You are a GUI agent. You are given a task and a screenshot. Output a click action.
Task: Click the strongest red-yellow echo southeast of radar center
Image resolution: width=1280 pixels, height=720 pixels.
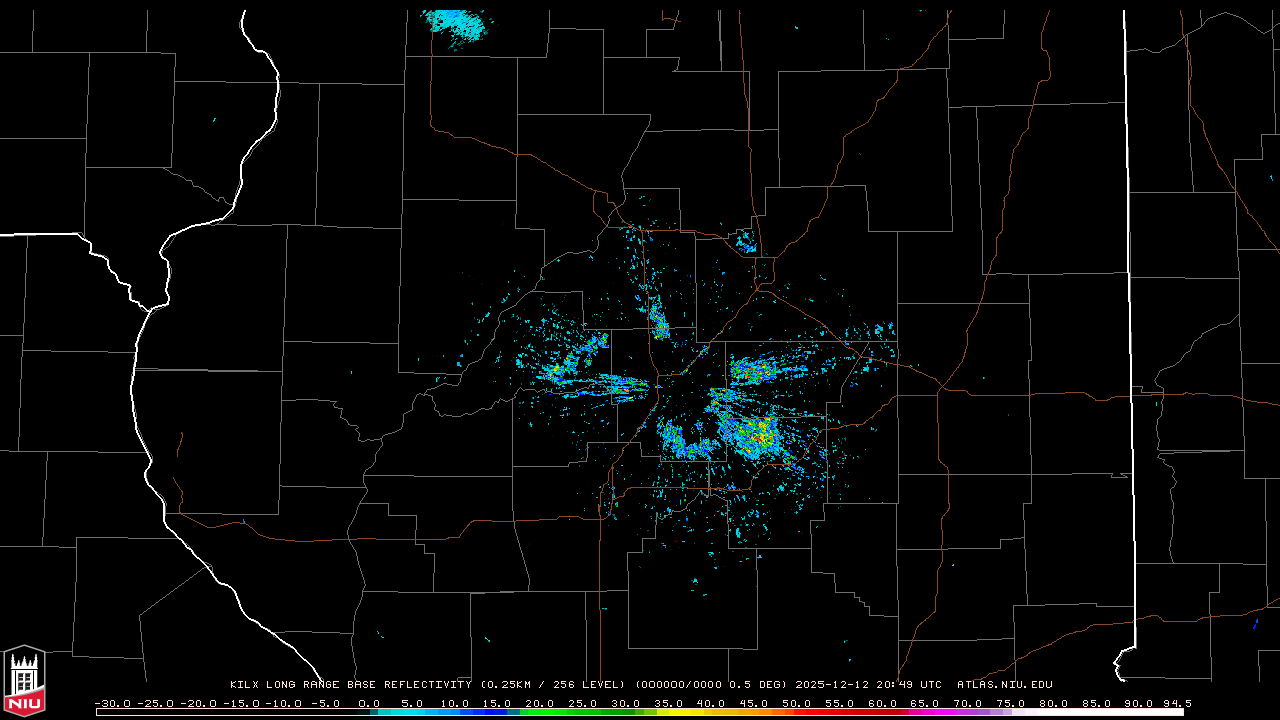tap(760, 434)
